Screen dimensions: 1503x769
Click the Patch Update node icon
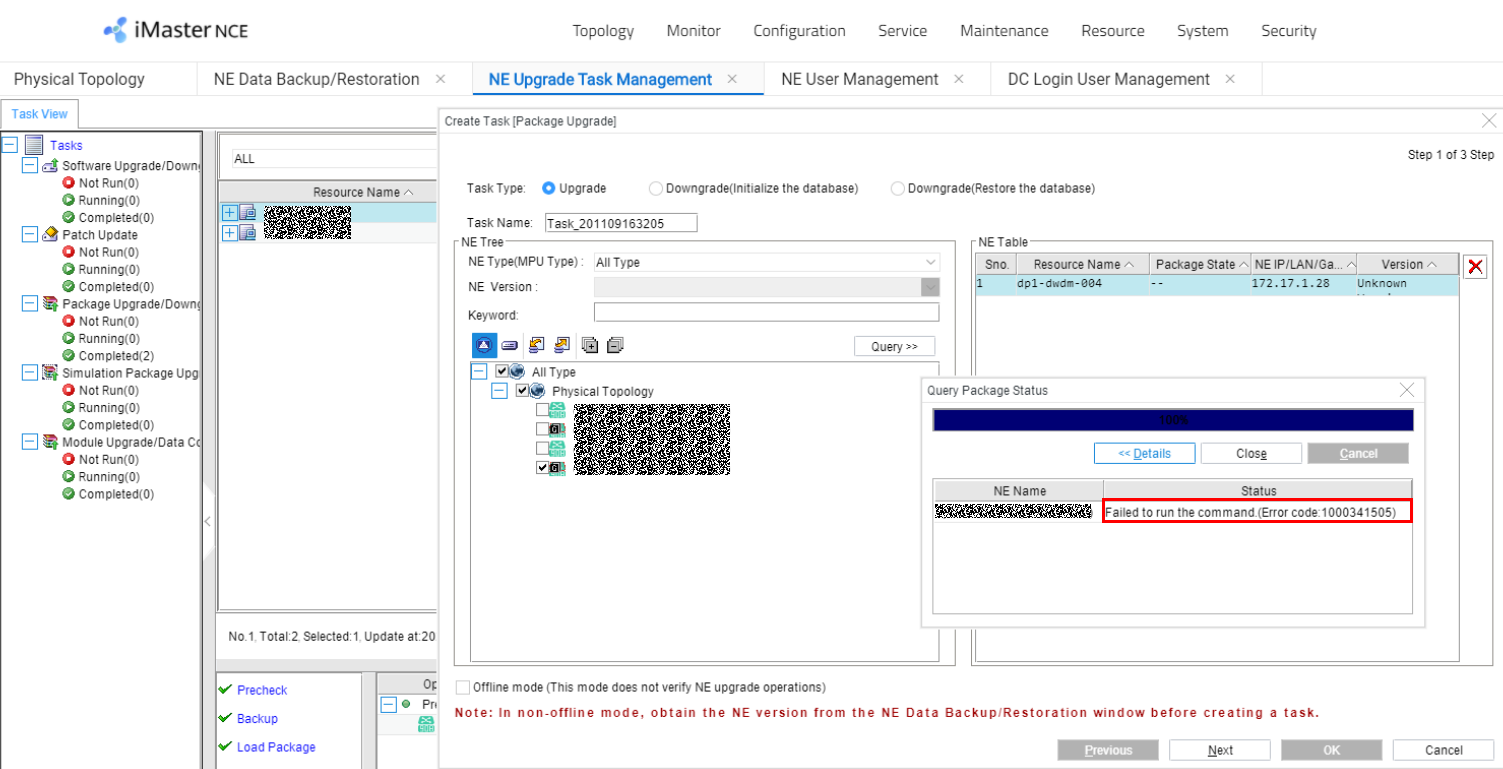[x=50, y=235]
